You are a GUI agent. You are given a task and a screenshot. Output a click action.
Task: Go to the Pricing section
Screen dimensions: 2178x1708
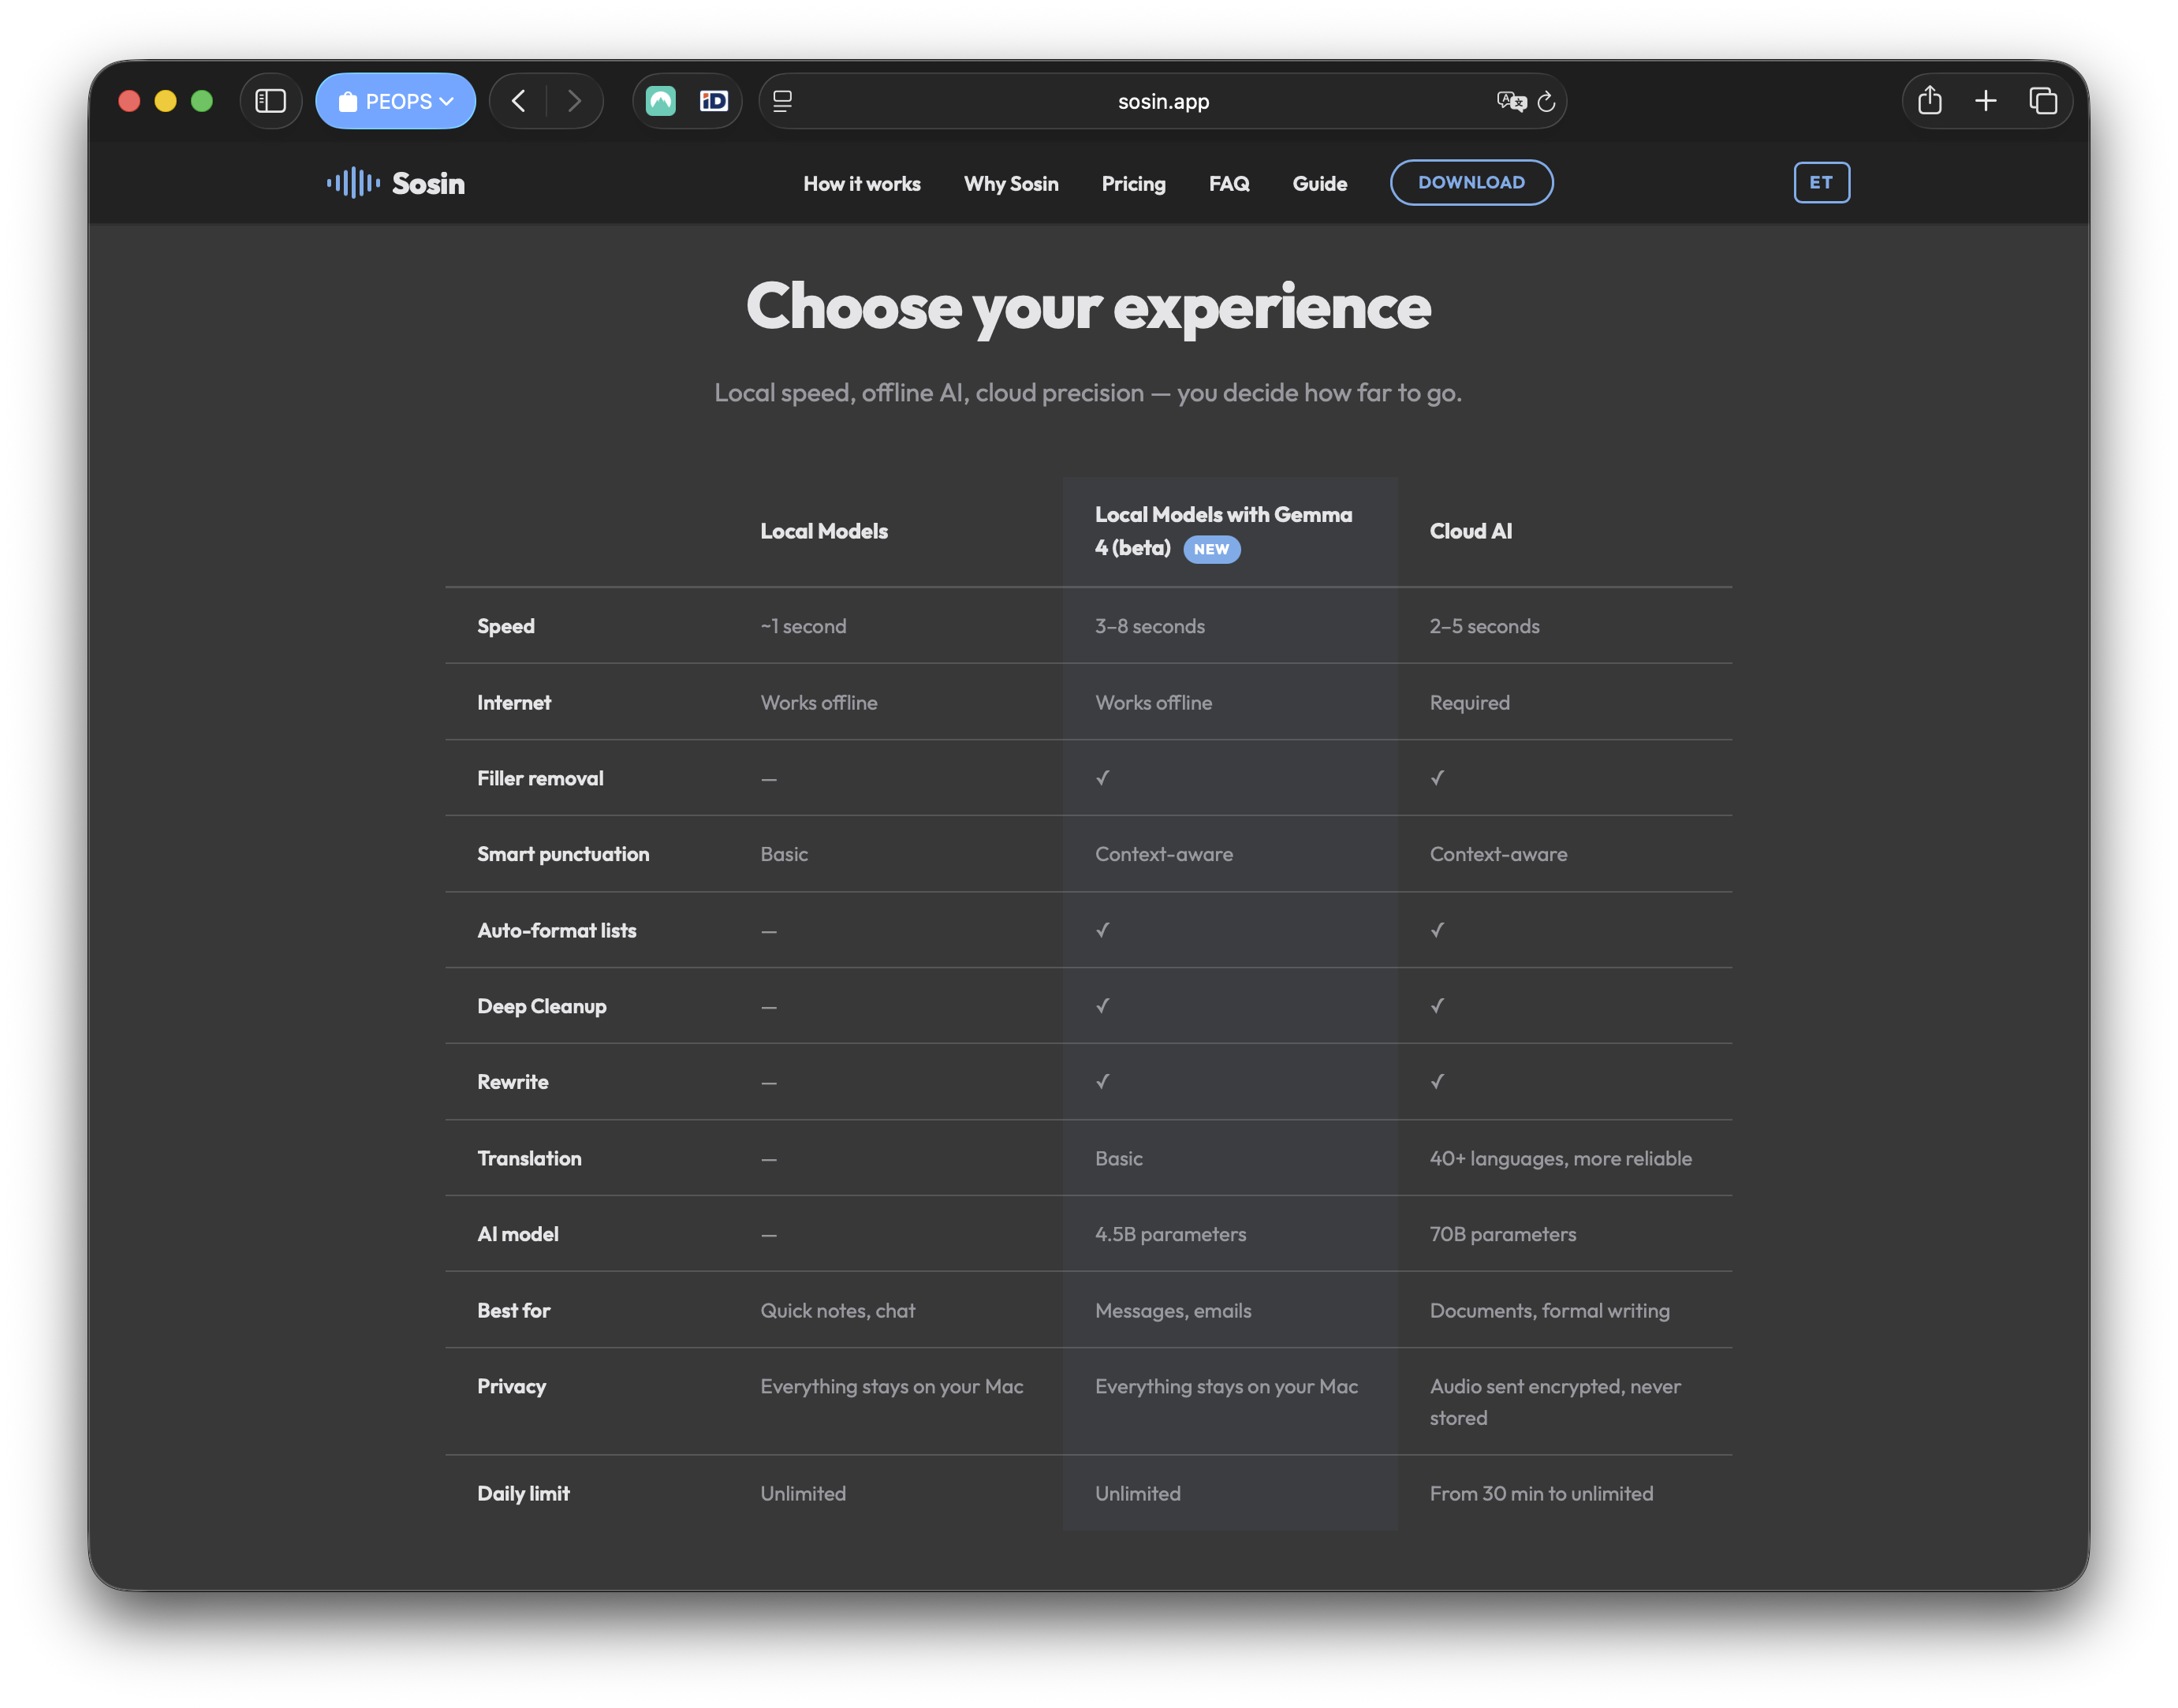[1133, 184]
